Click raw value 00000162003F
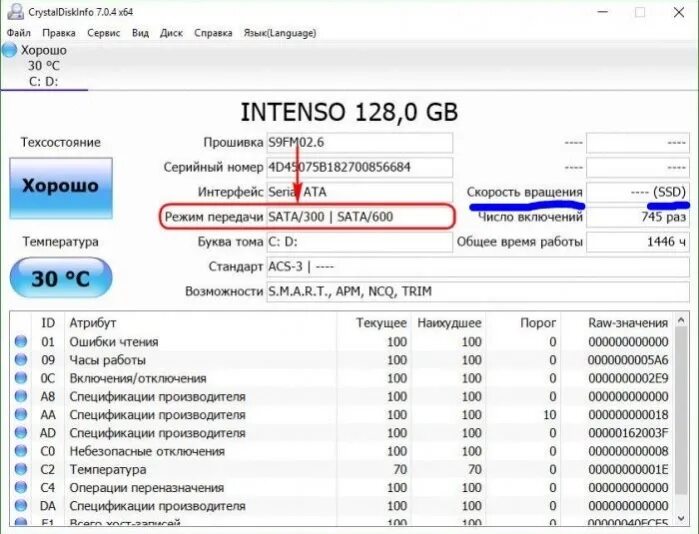 click(x=628, y=433)
